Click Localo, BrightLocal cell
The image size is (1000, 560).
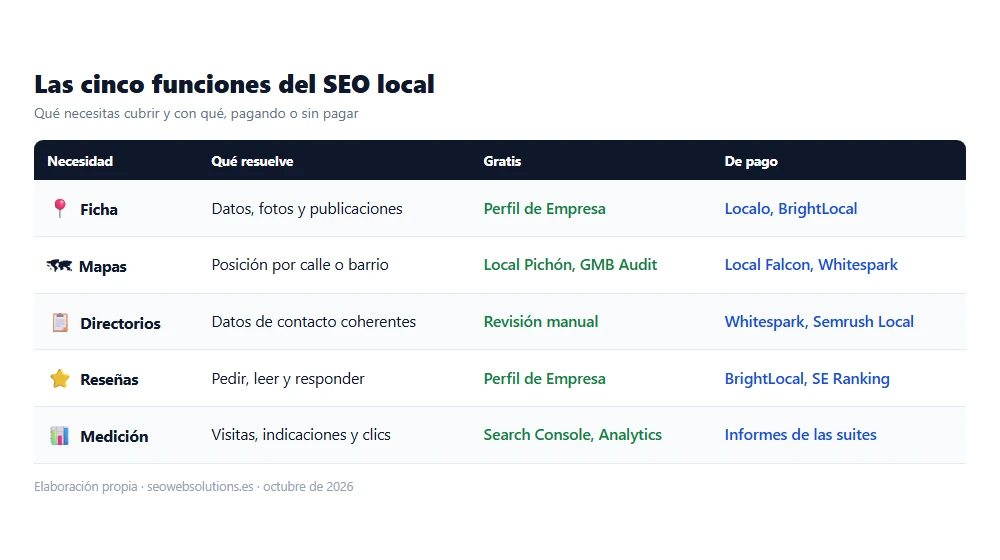[791, 209]
